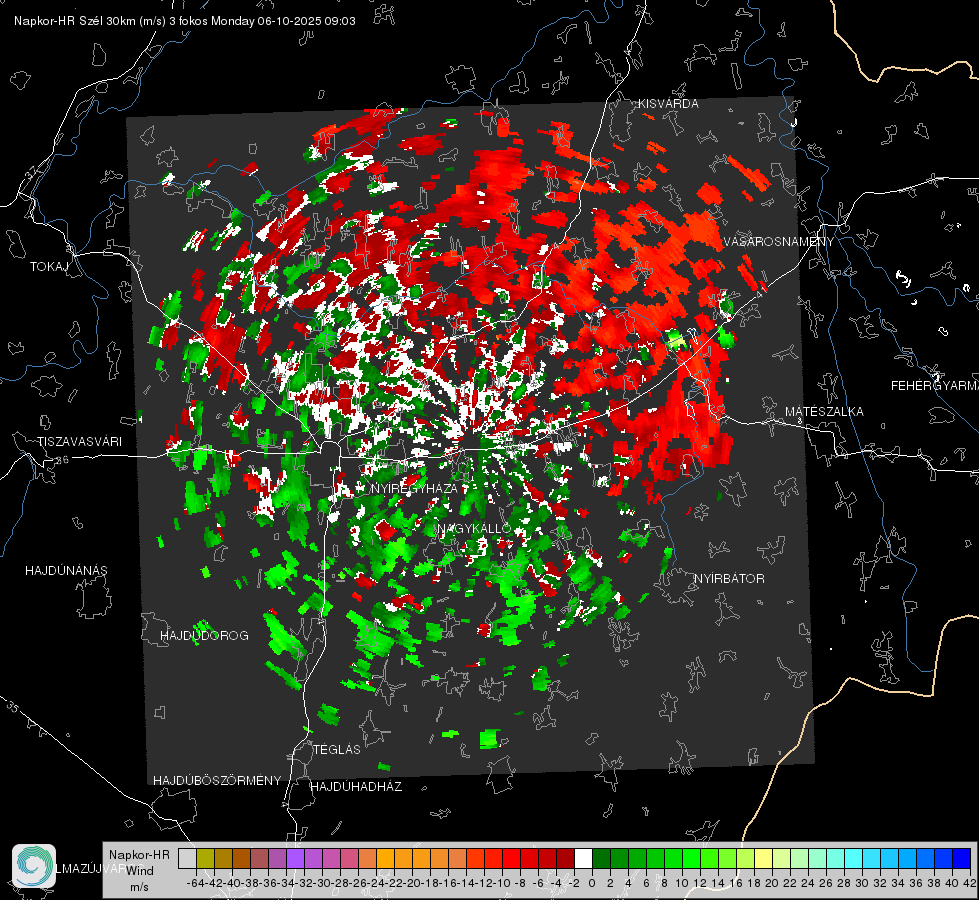Click the 42 value at scale end

pos(970,883)
